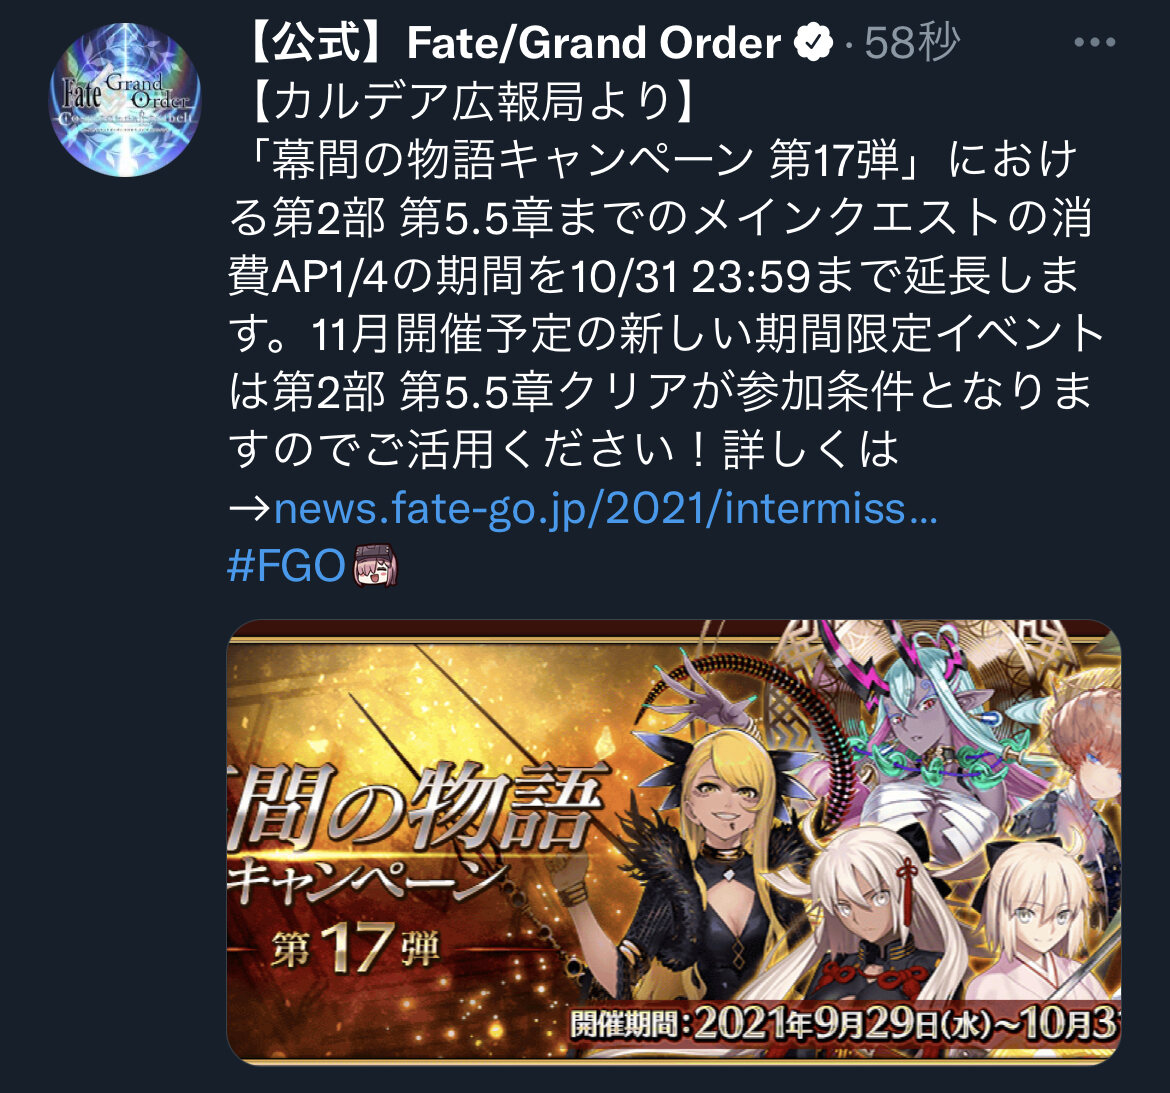Open the 幕間の物語 campaign banner image
The image size is (1170, 1093).
pyautogui.click(x=674, y=842)
